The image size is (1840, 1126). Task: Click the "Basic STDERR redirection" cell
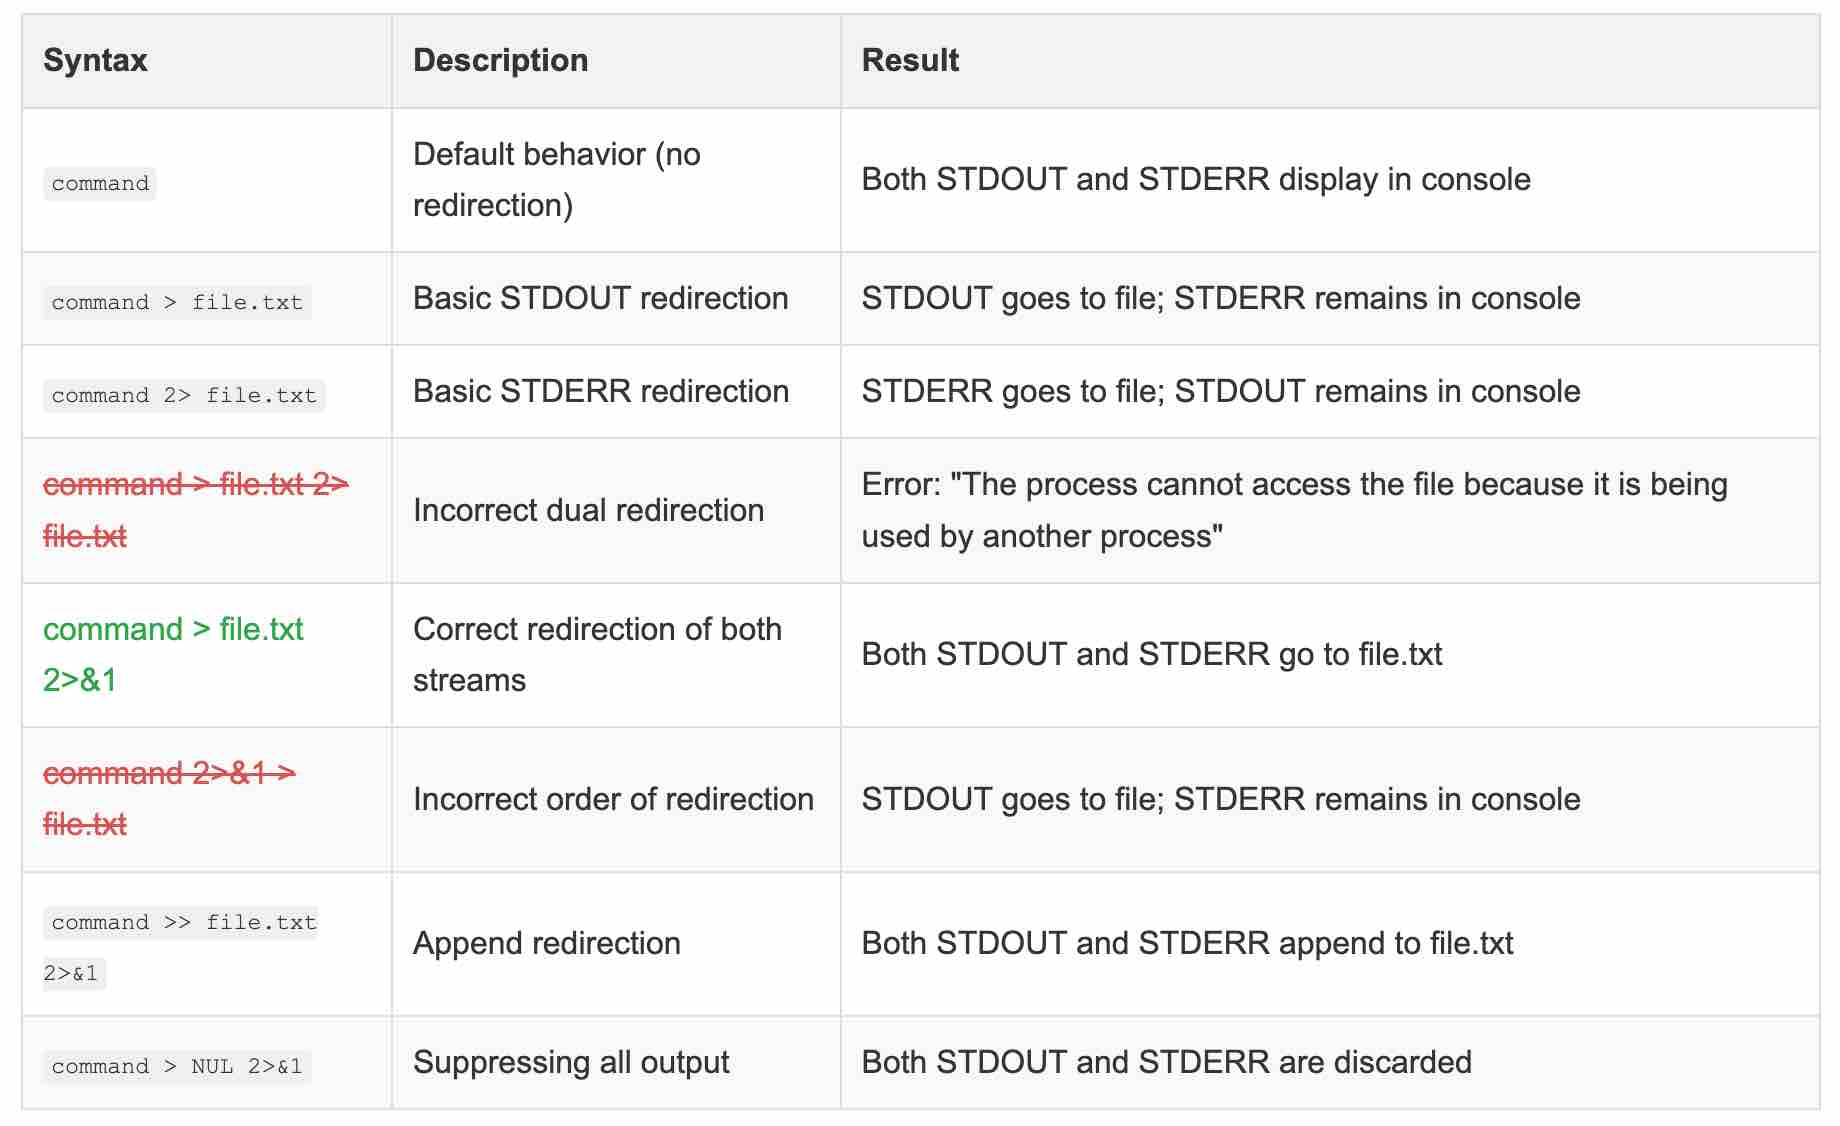[x=600, y=391]
